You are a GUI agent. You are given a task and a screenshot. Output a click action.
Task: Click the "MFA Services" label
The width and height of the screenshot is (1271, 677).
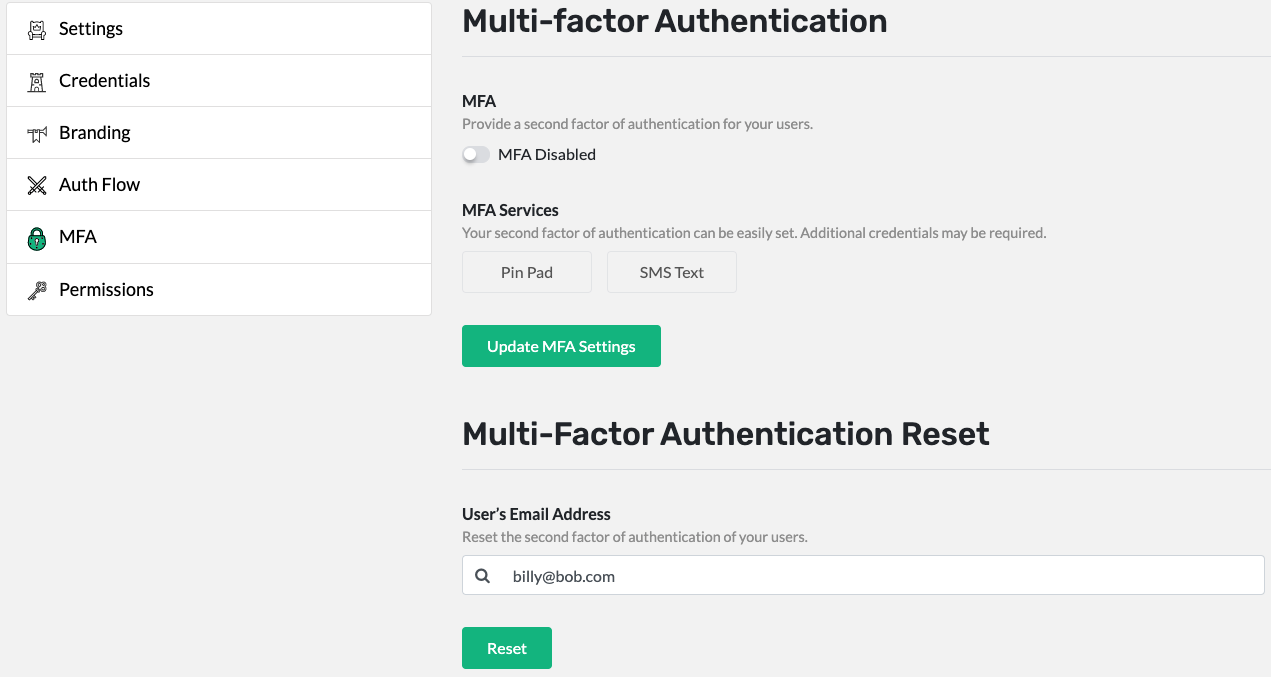pyautogui.click(x=510, y=210)
